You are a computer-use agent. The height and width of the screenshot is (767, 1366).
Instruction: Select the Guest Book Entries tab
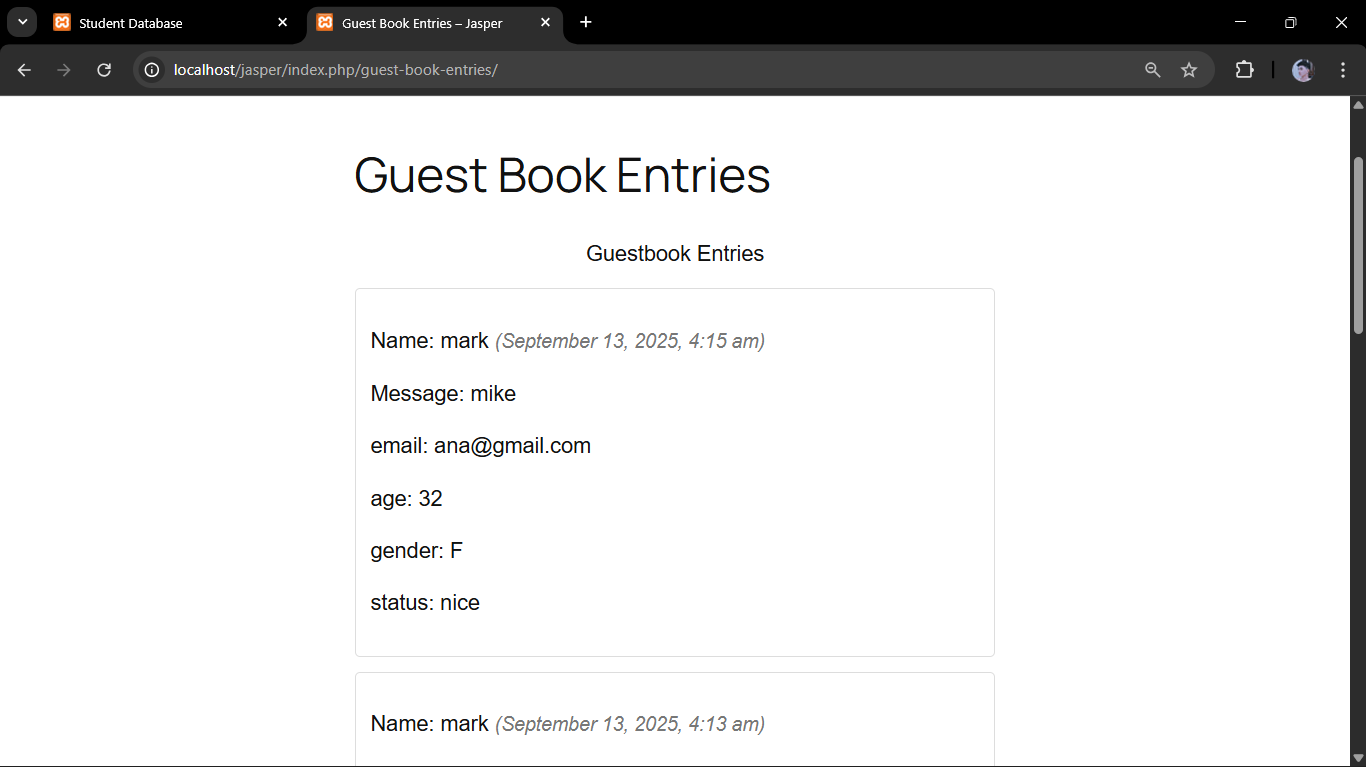click(421, 23)
